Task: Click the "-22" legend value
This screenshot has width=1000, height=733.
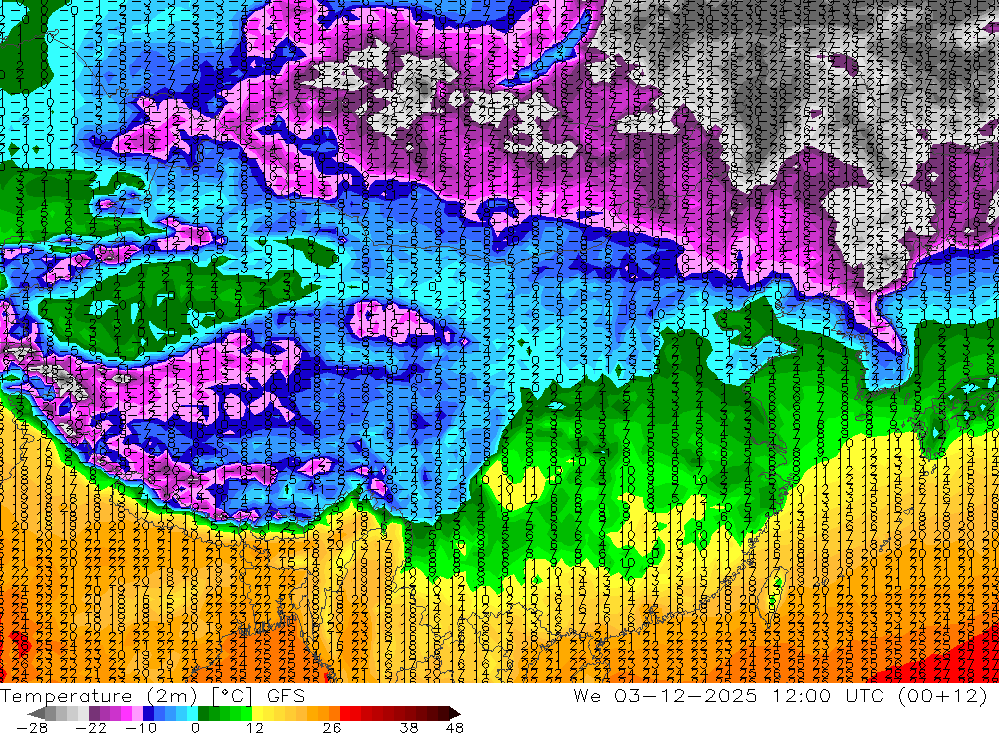Action: 91,727
